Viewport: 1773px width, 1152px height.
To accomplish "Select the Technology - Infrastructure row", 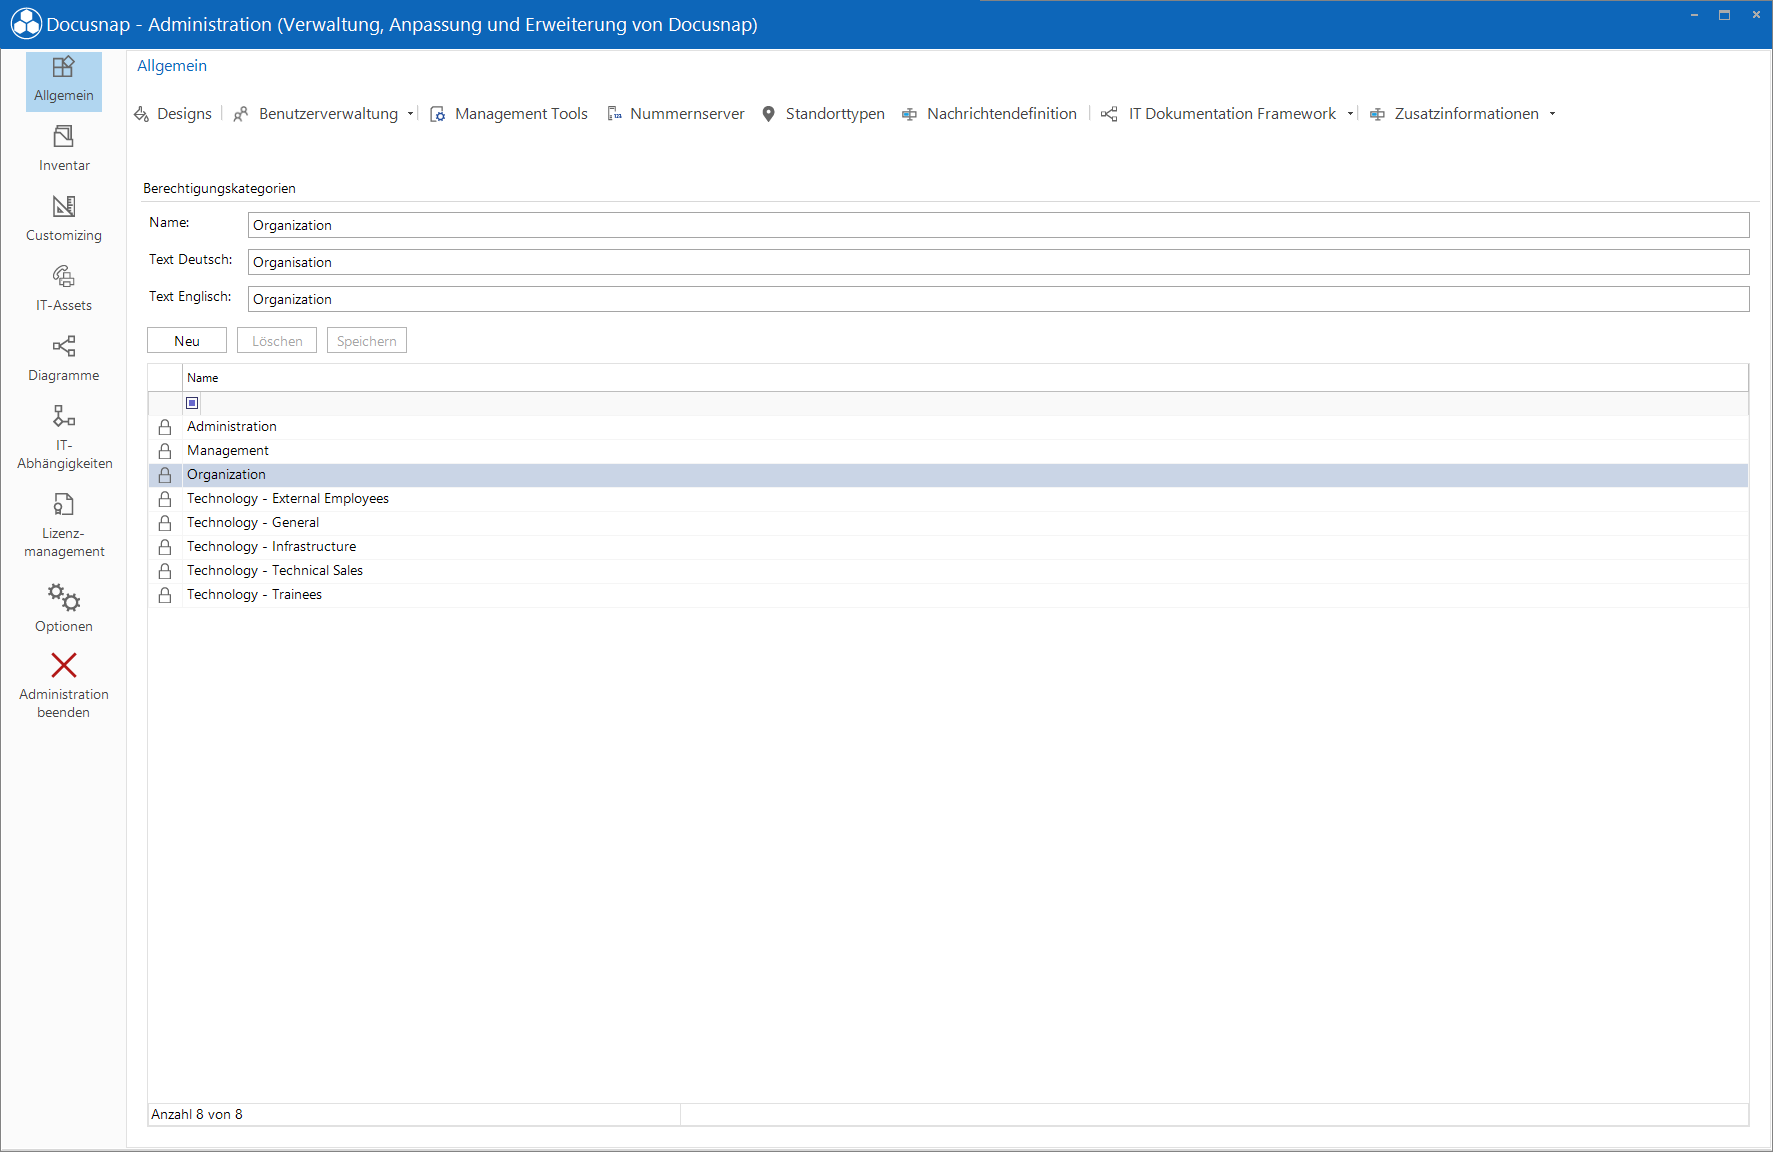I will tap(948, 547).
